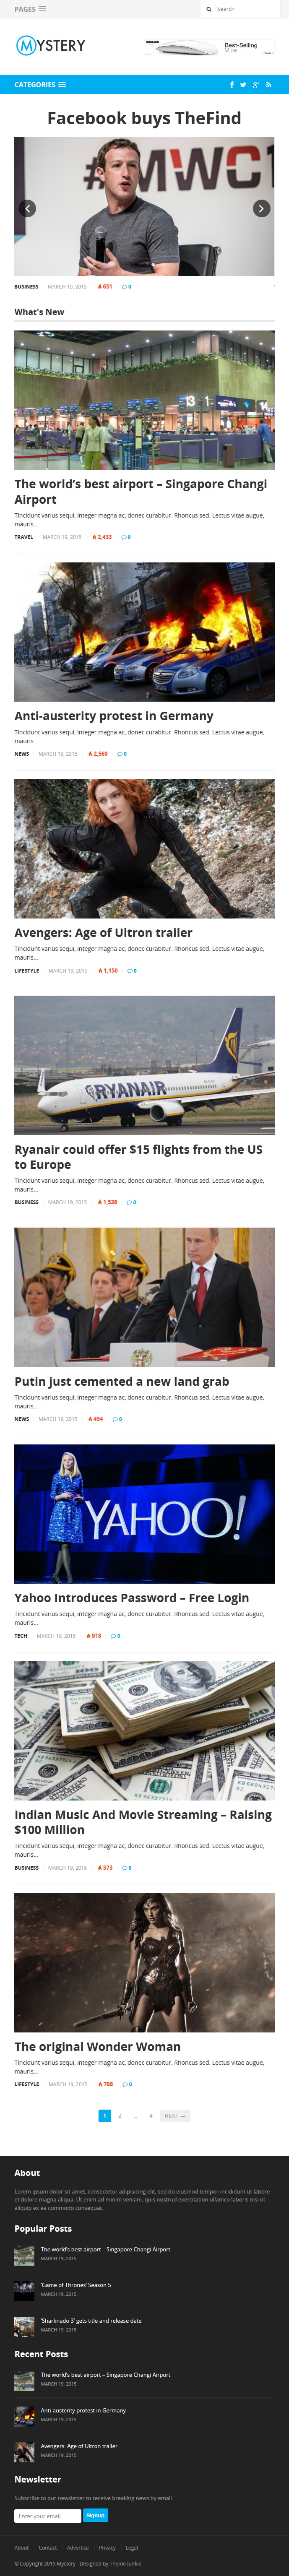Expand the PAGES menu
The image size is (289, 2576).
30,9
